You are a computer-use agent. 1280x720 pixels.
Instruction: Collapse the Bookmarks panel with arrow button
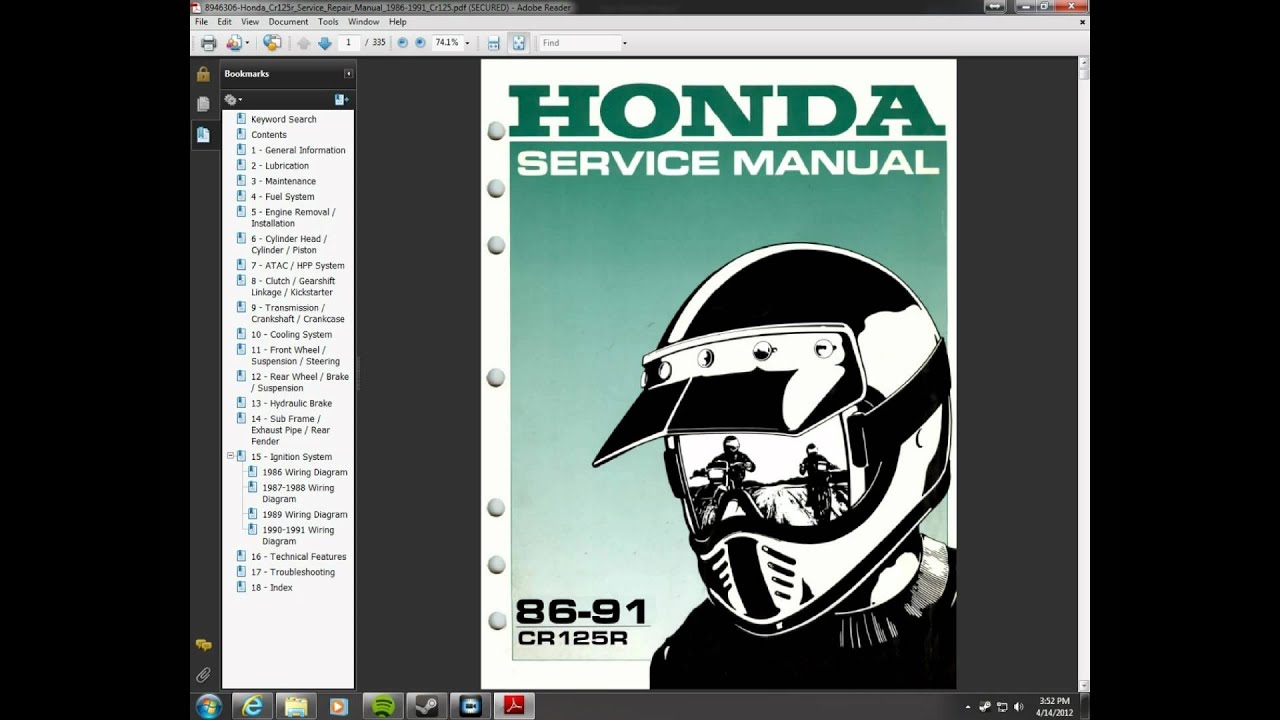pyautogui.click(x=348, y=74)
